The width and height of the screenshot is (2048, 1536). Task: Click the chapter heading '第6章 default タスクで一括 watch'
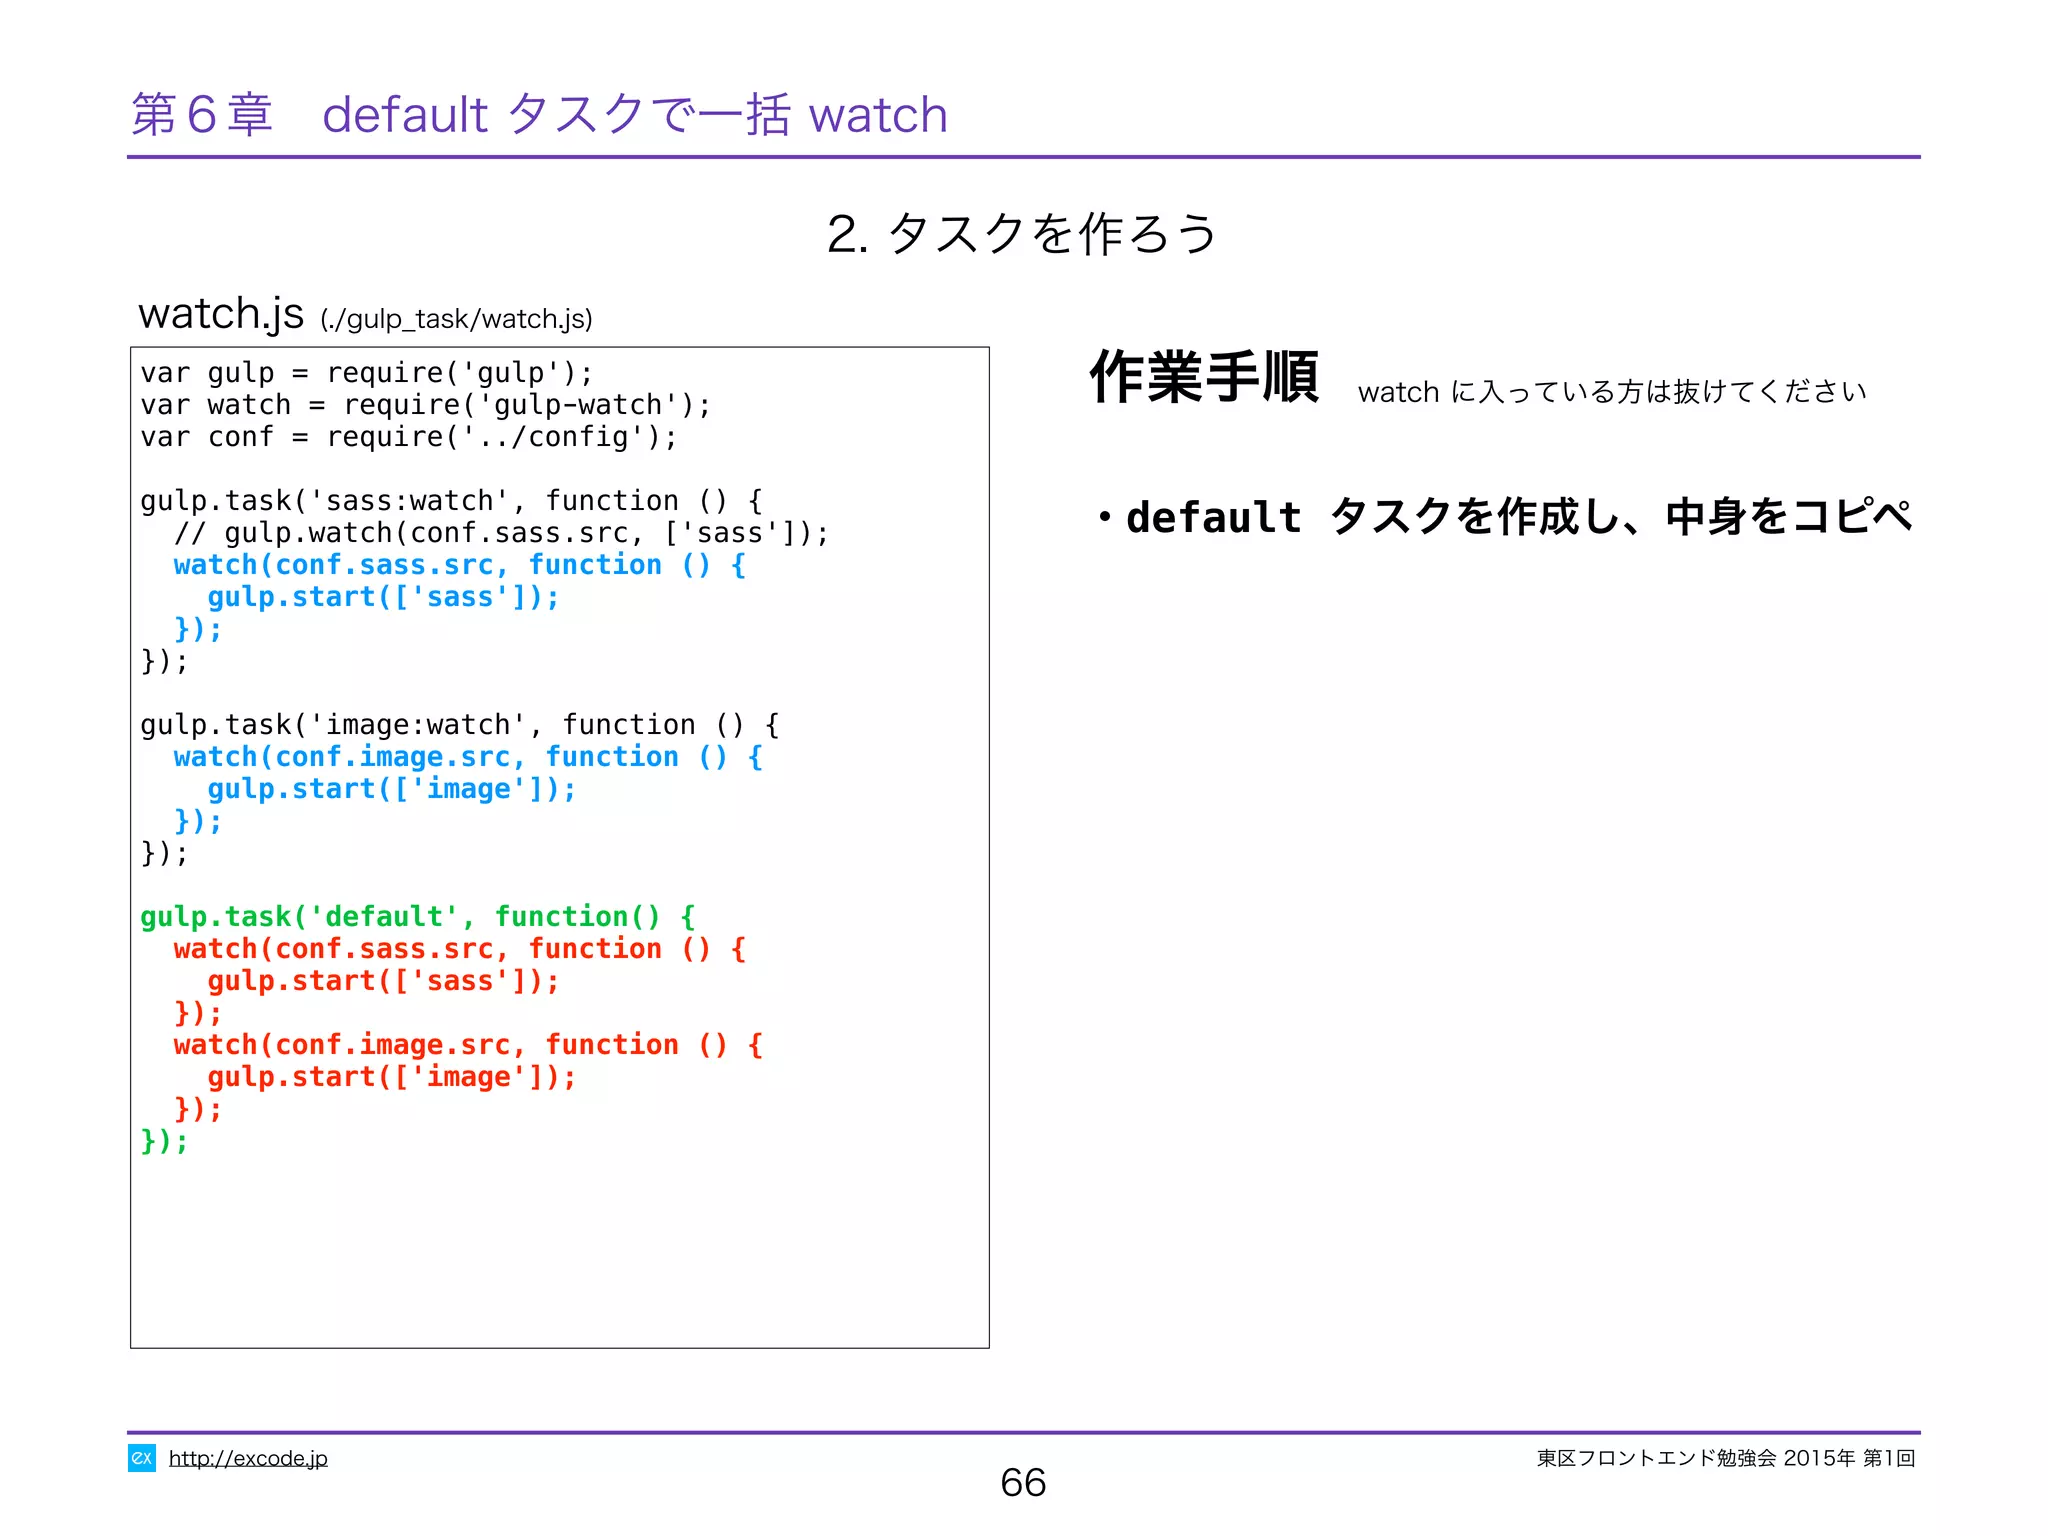[x=539, y=114]
